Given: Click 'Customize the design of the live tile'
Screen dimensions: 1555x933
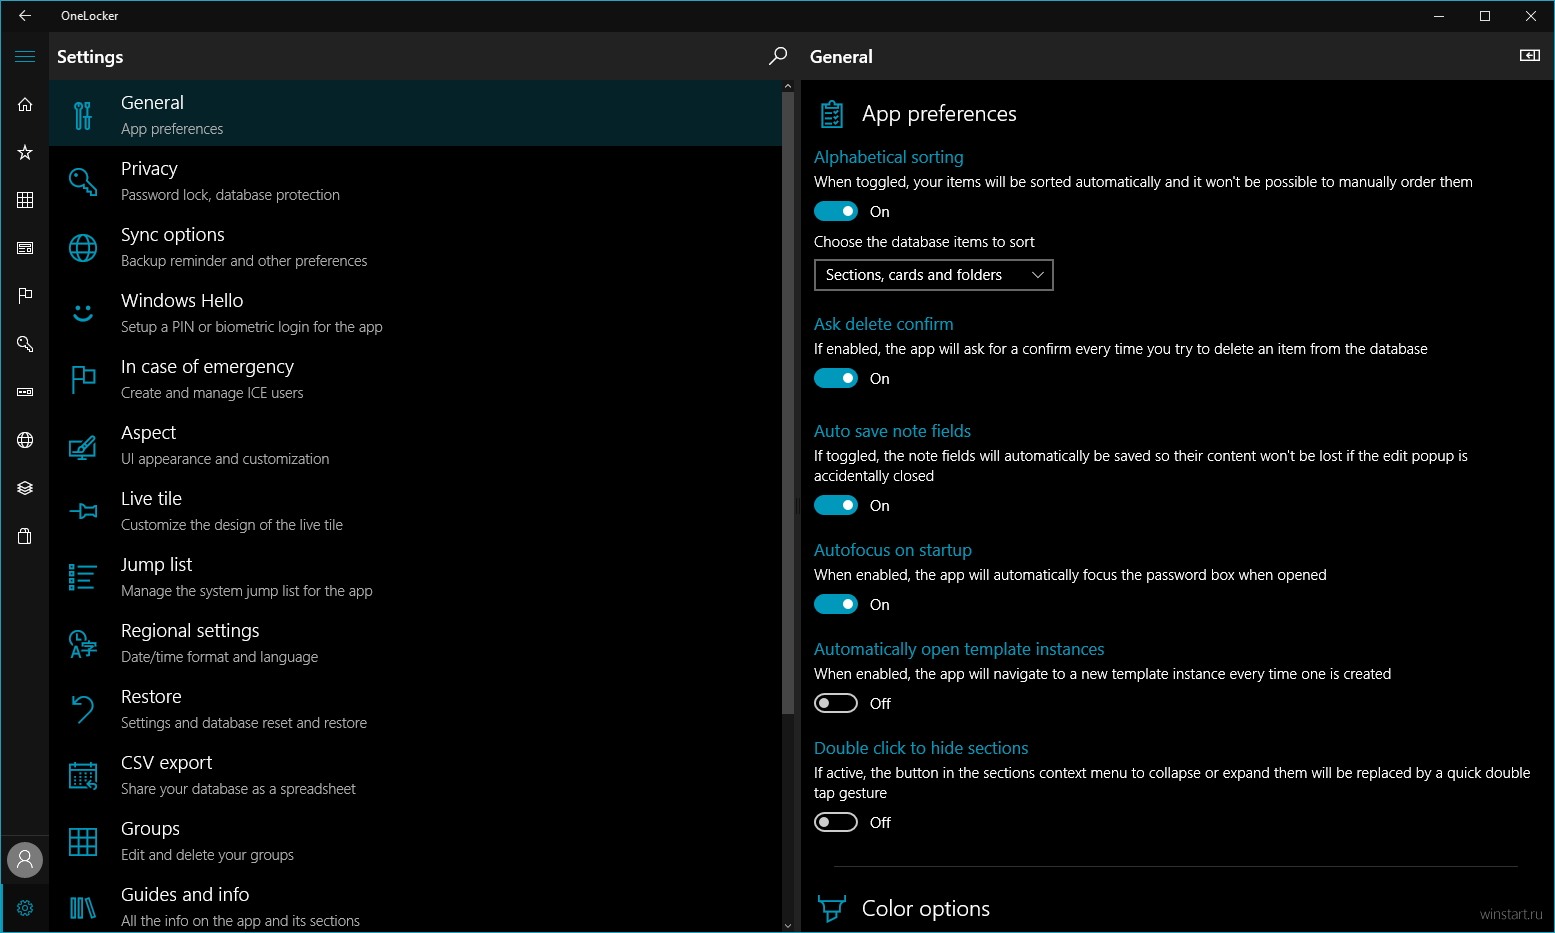Looking at the screenshot, I should click(232, 525).
